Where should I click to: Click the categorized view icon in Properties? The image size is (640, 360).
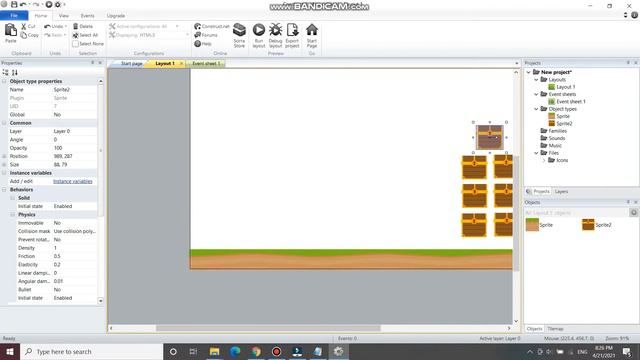click(5, 72)
